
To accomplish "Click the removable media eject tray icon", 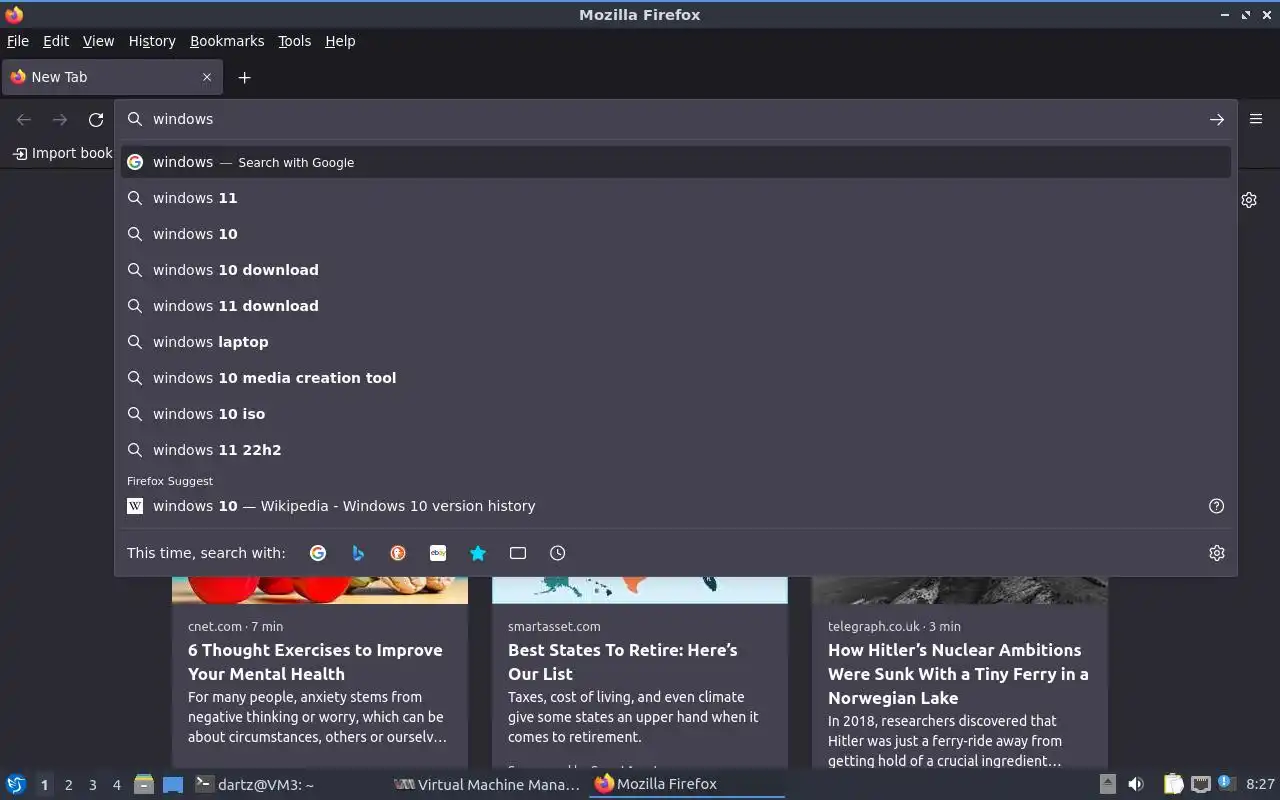I will pos(1107,784).
